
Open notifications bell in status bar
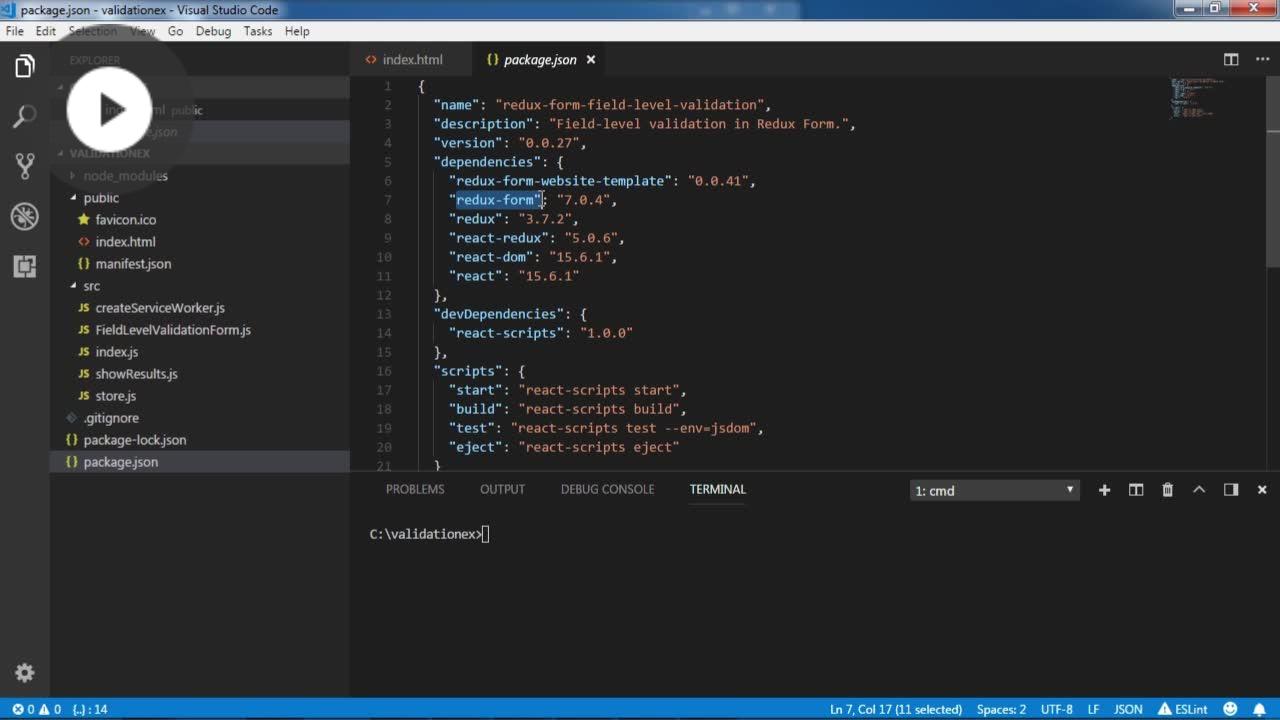pyautogui.click(x=1260, y=709)
